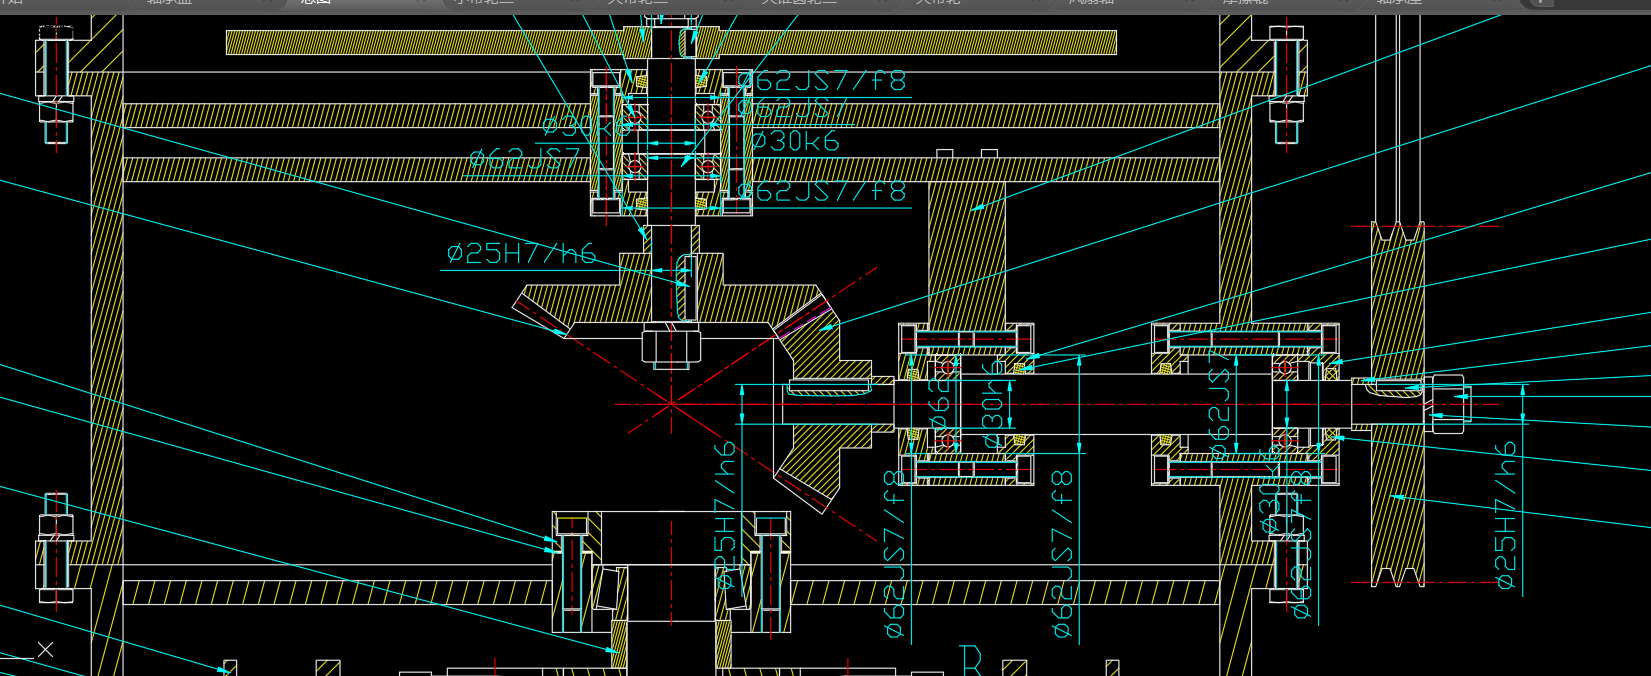This screenshot has height=676, width=1651.
Task: Select the ø62JS7 label left of upper bearing
Action: (524, 159)
